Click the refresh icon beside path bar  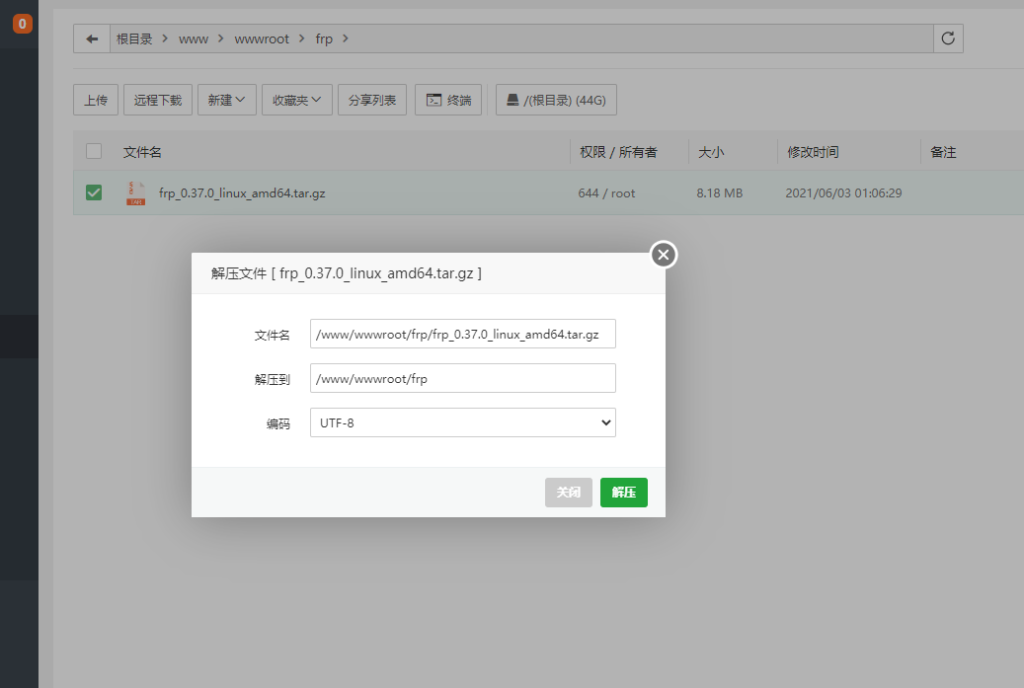(x=948, y=39)
